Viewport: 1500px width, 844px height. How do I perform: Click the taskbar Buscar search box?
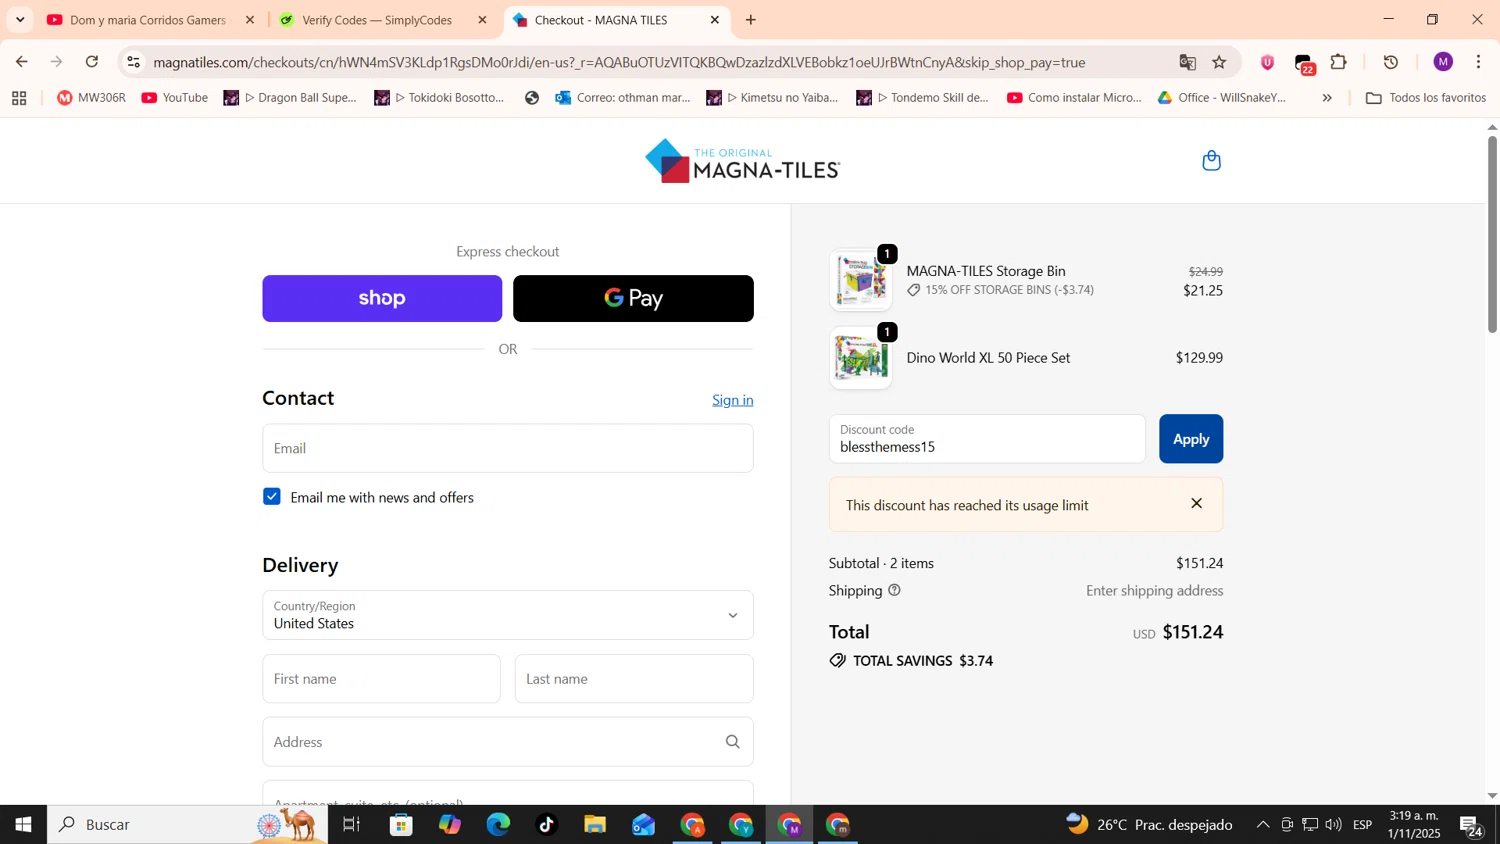(x=187, y=825)
